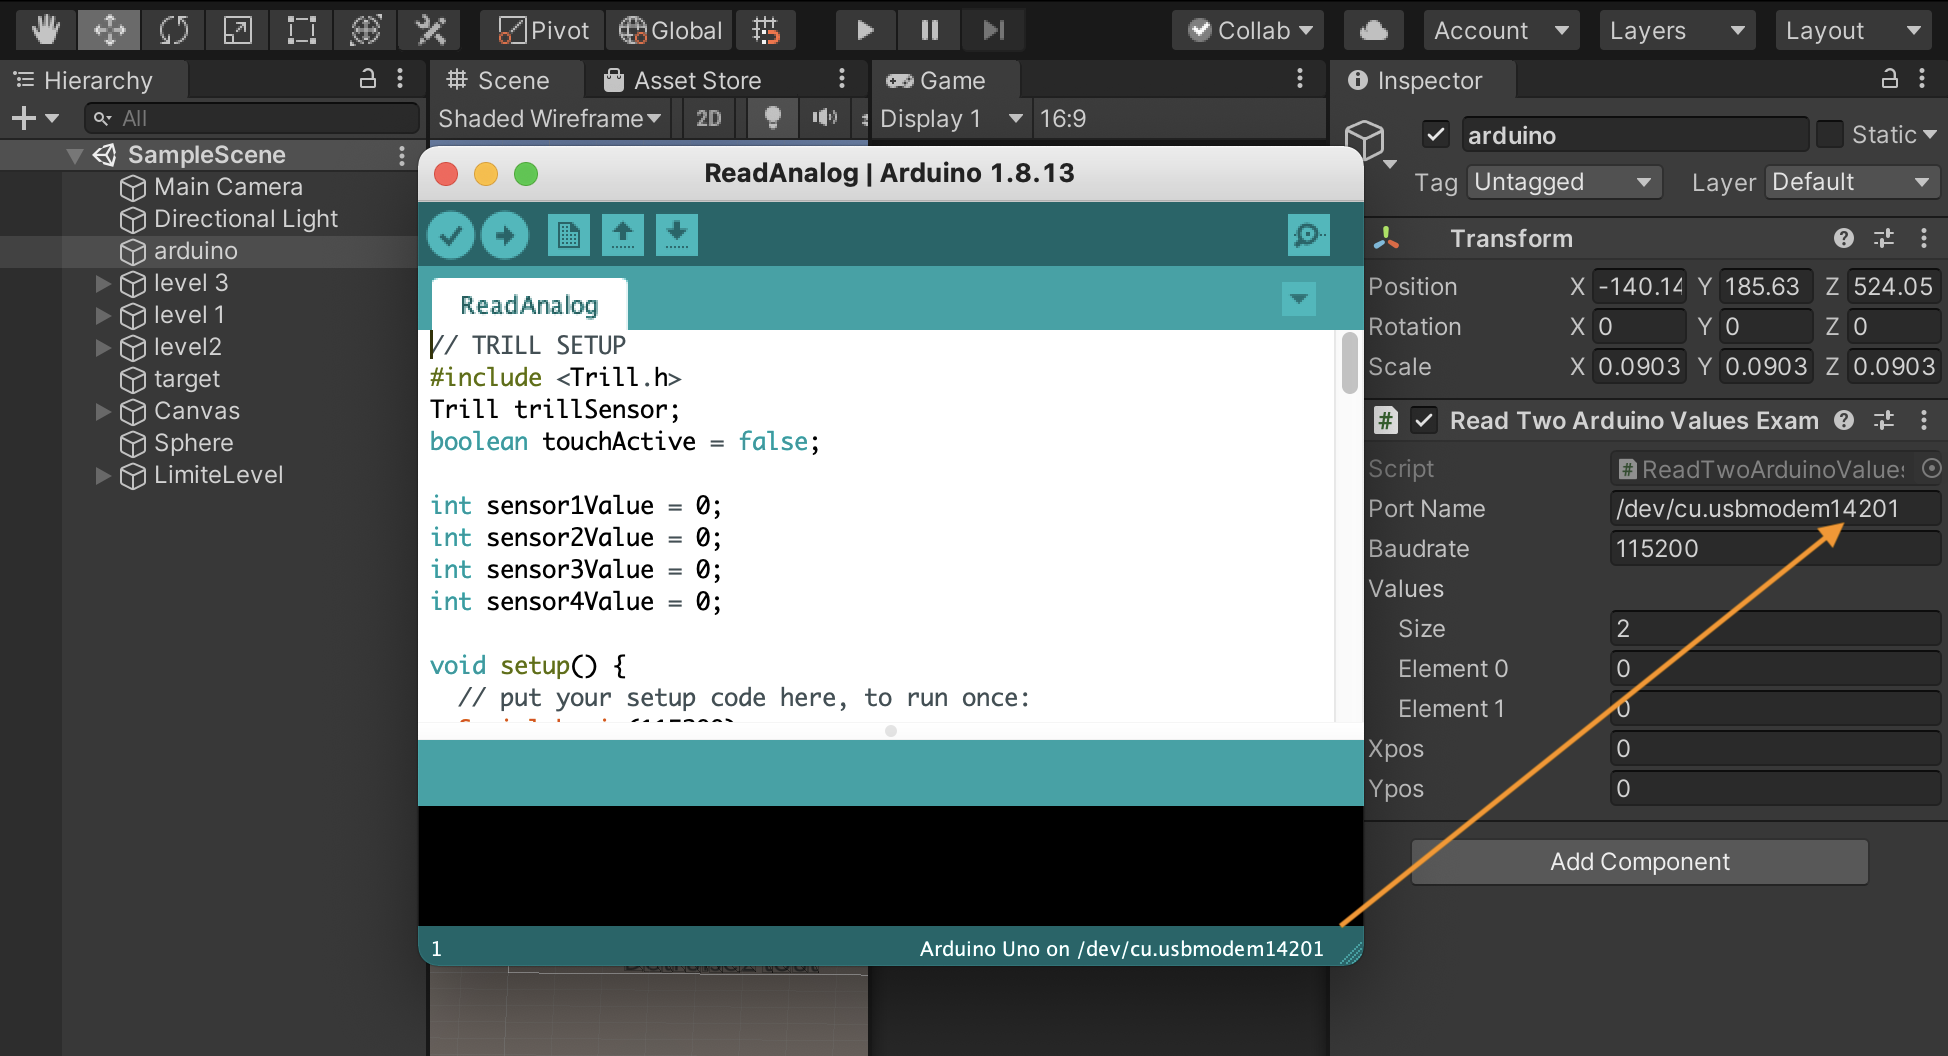Image resolution: width=1948 pixels, height=1056 pixels.
Task: Edit the Port Name field
Action: pos(1775,509)
